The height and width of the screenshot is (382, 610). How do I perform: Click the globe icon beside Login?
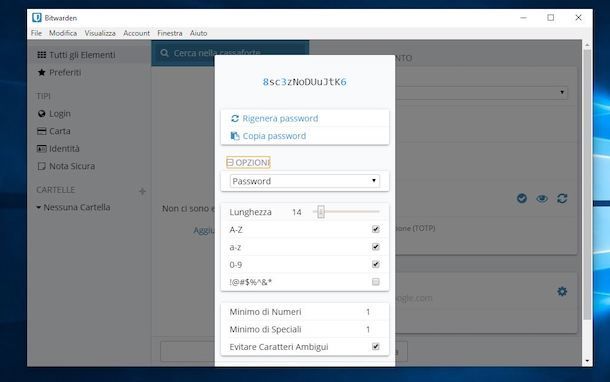click(41, 114)
